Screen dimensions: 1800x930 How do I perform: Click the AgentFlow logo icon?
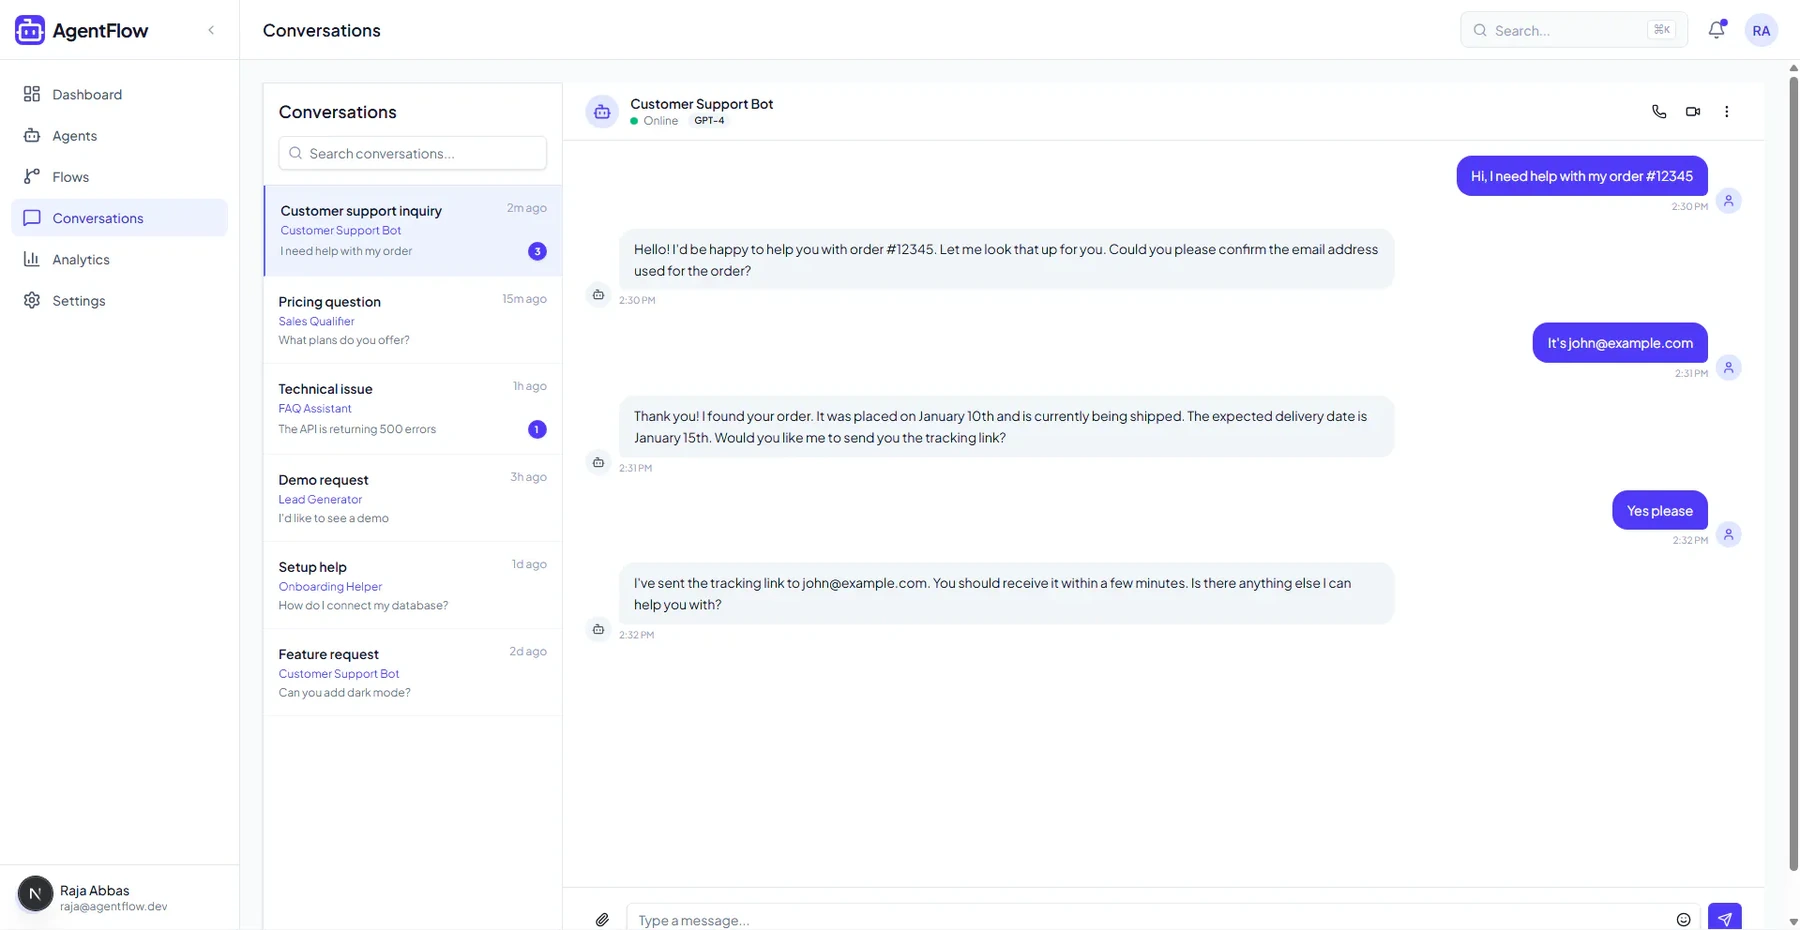click(x=30, y=30)
